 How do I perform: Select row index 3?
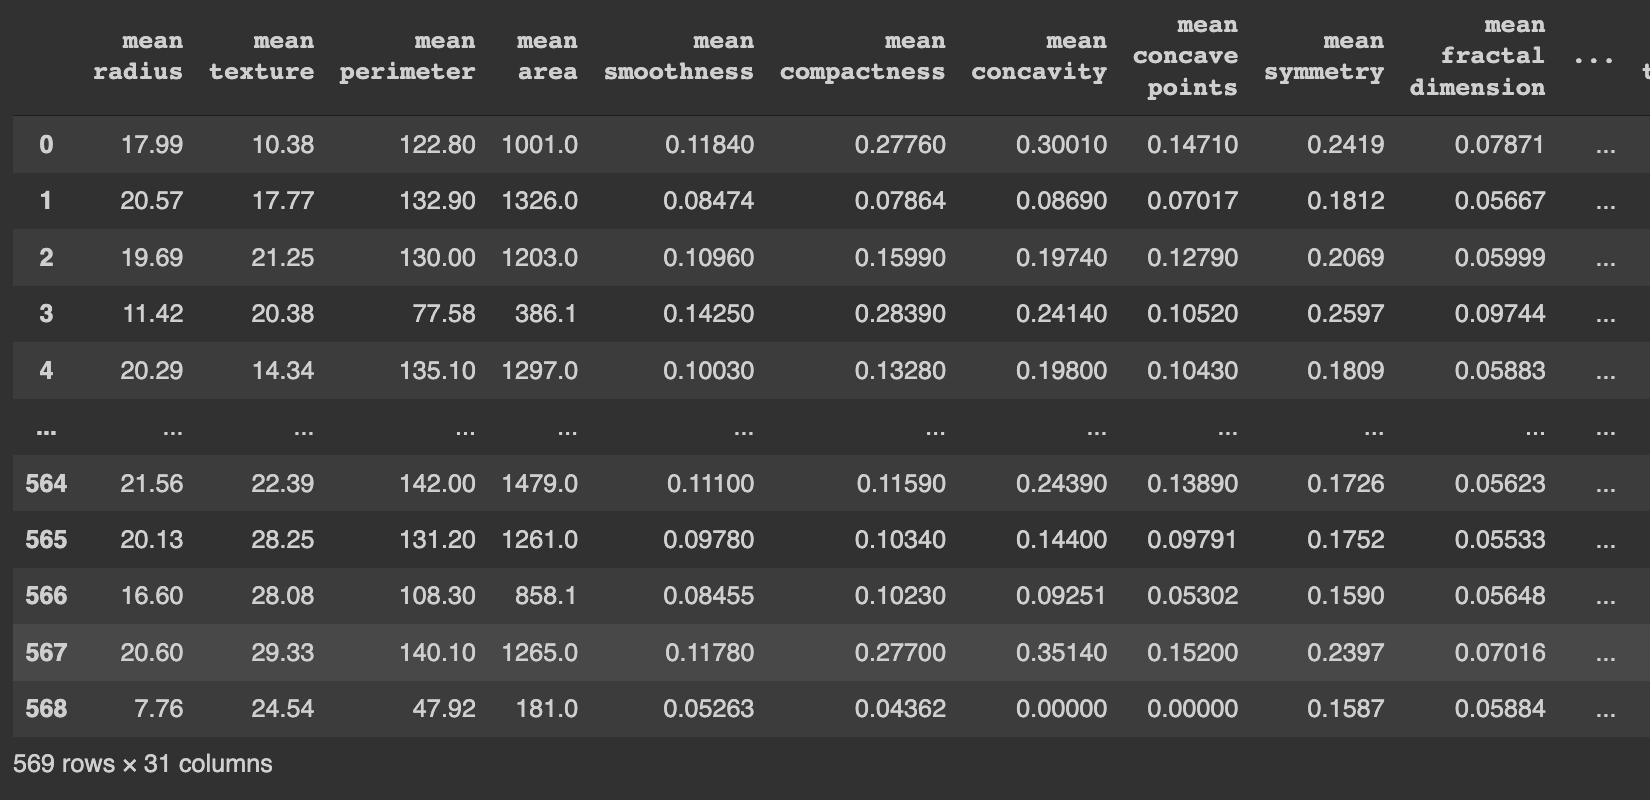(x=46, y=314)
